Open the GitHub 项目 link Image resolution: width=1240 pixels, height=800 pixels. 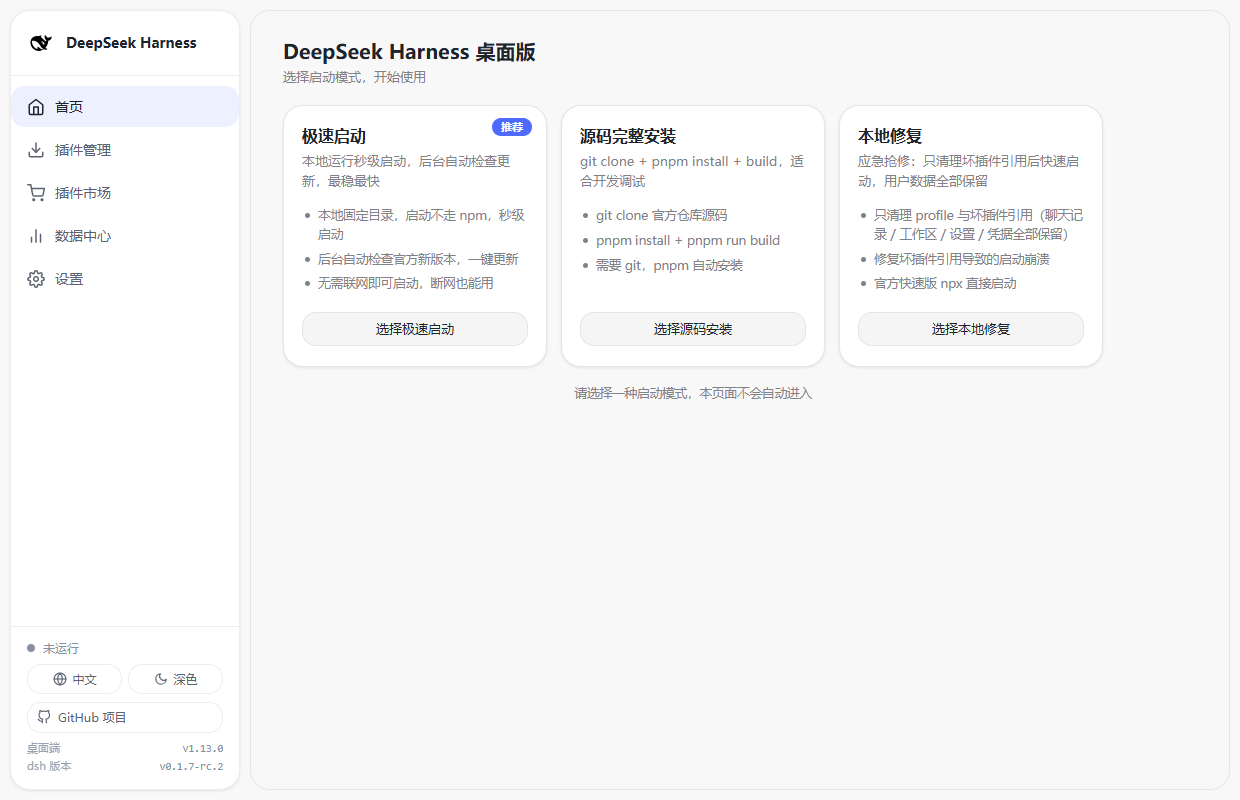[x=125, y=717]
